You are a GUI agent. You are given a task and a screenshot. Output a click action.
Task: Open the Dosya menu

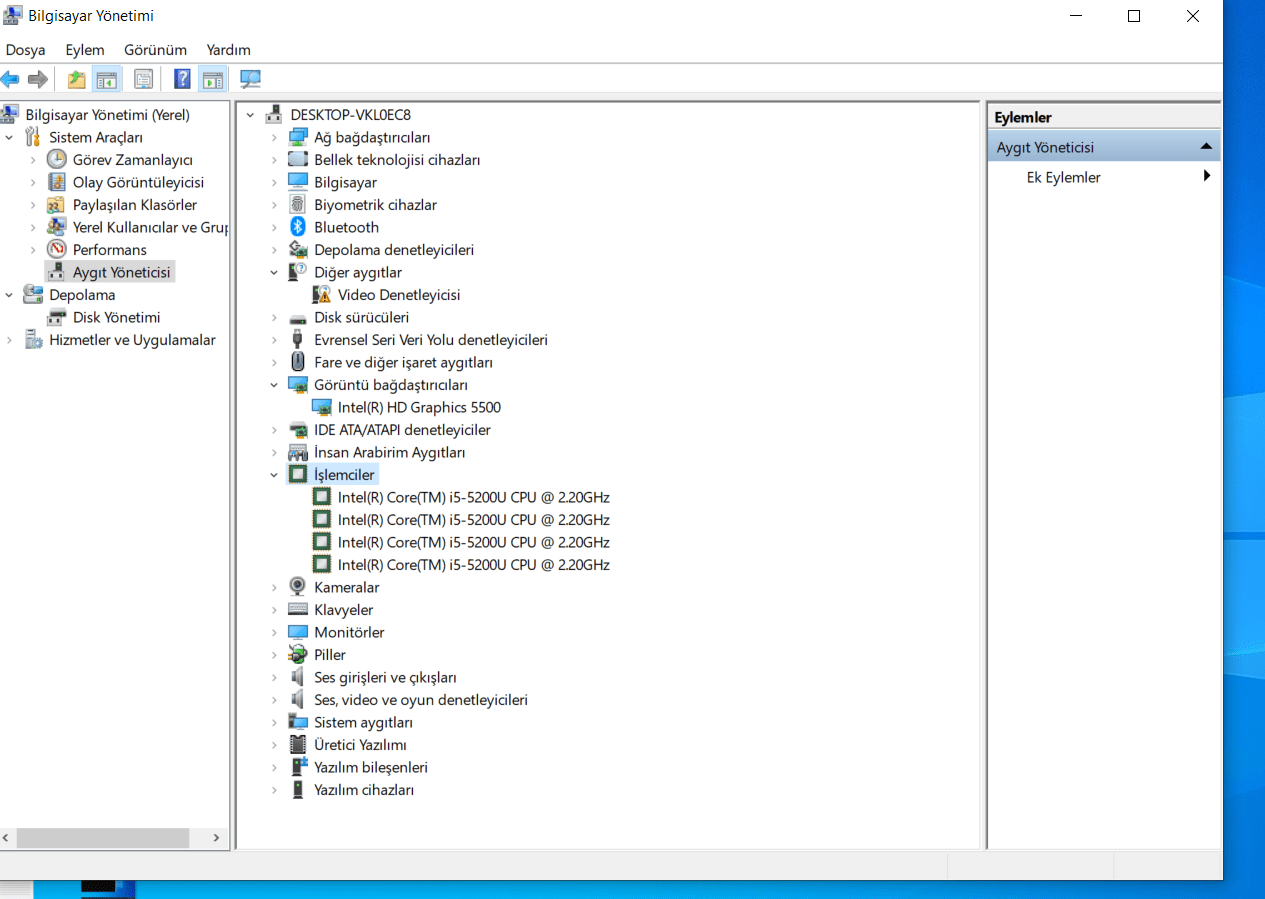point(25,50)
